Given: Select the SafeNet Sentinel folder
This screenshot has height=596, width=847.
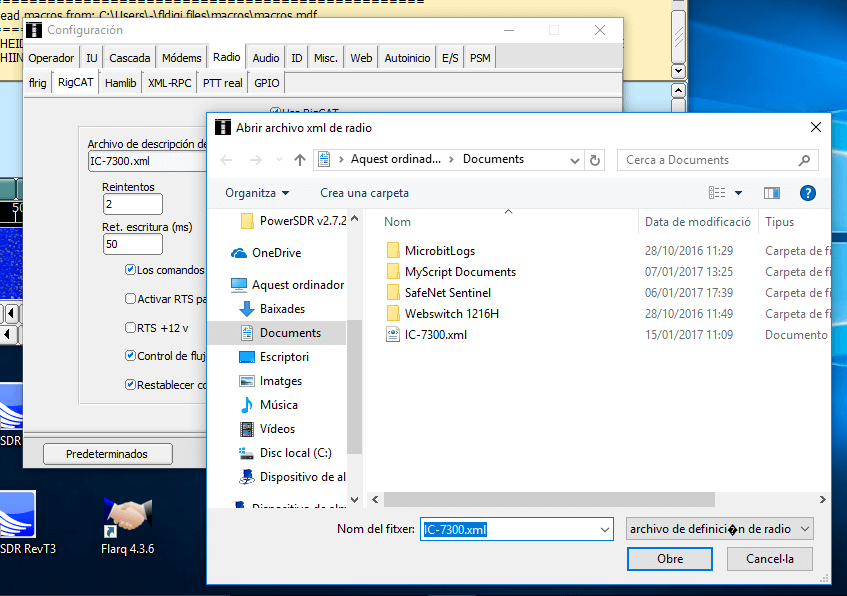Looking at the screenshot, I should pos(439,293).
